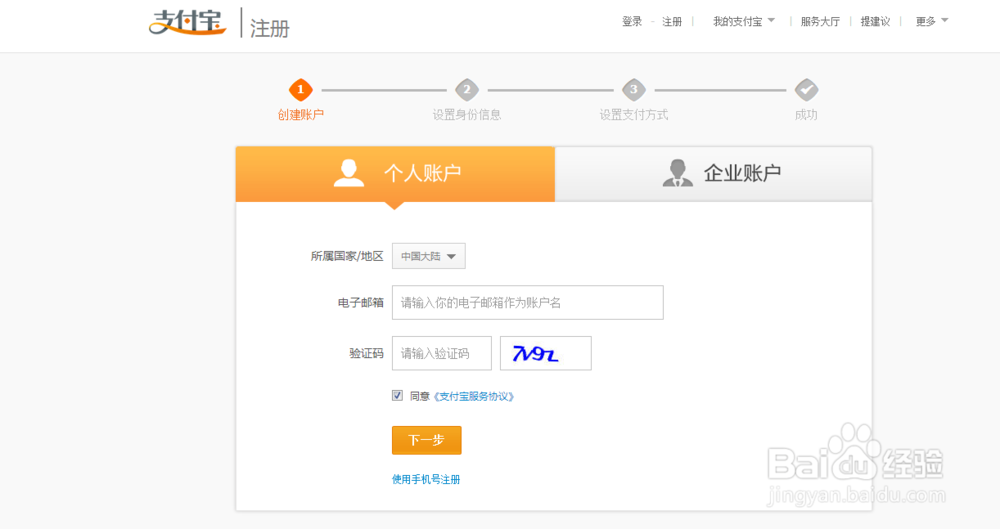Click the 电子邮箱 field label
This screenshot has height=529, width=1000.
pos(361,302)
